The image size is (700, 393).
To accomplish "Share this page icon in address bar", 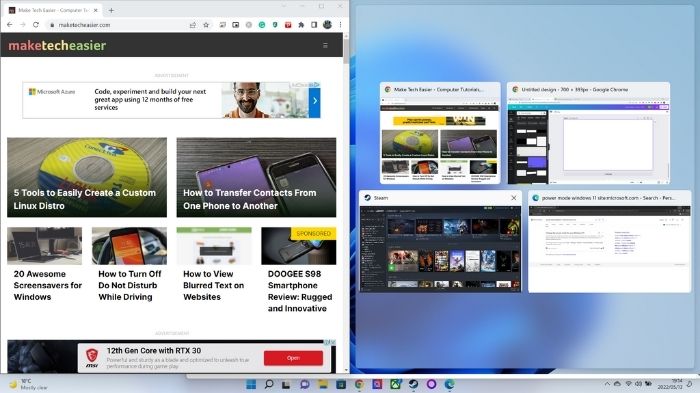I will (x=193, y=25).
